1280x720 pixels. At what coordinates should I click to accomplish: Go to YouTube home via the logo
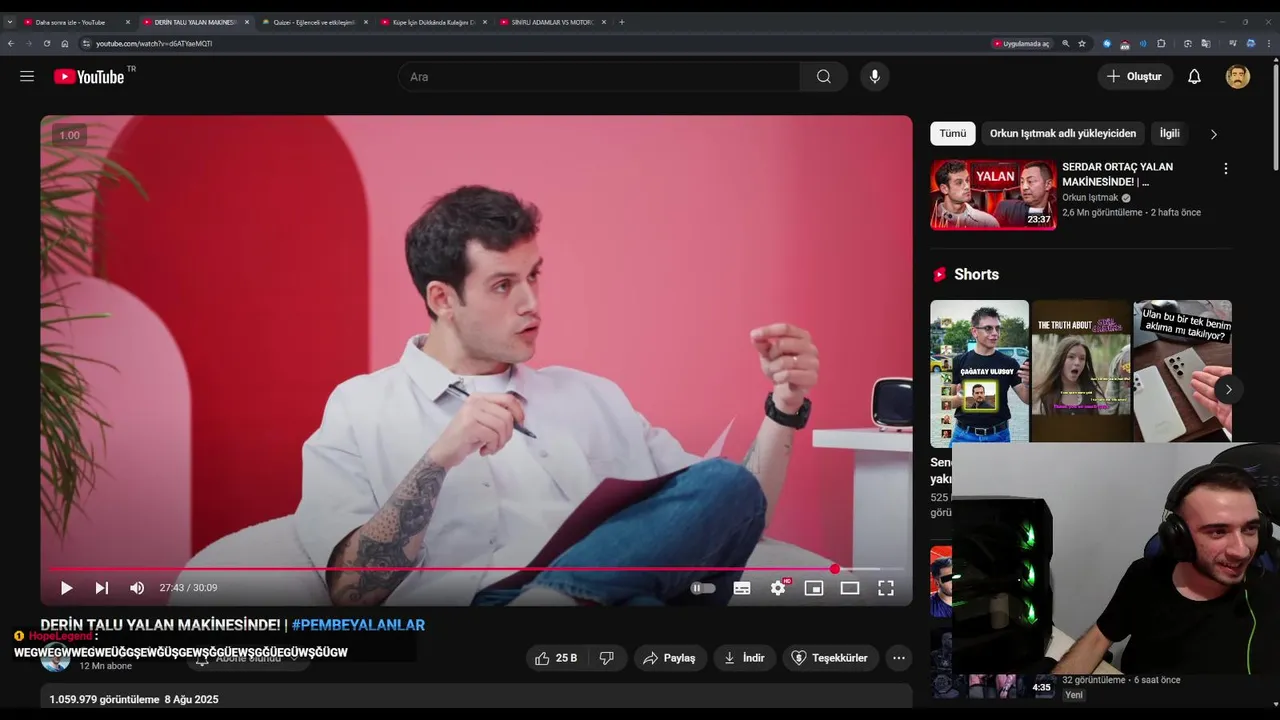click(x=89, y=77)
